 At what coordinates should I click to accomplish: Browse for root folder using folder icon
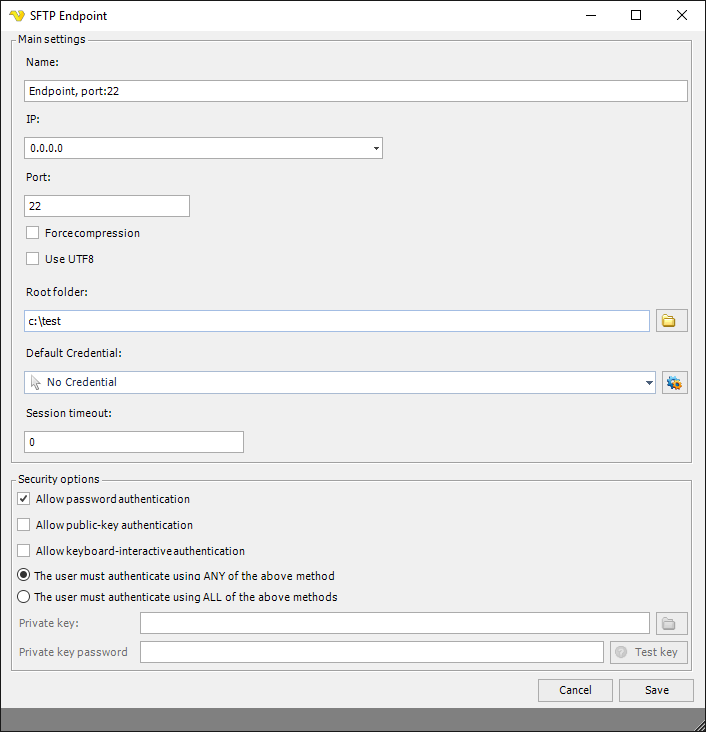coord(671,321)
